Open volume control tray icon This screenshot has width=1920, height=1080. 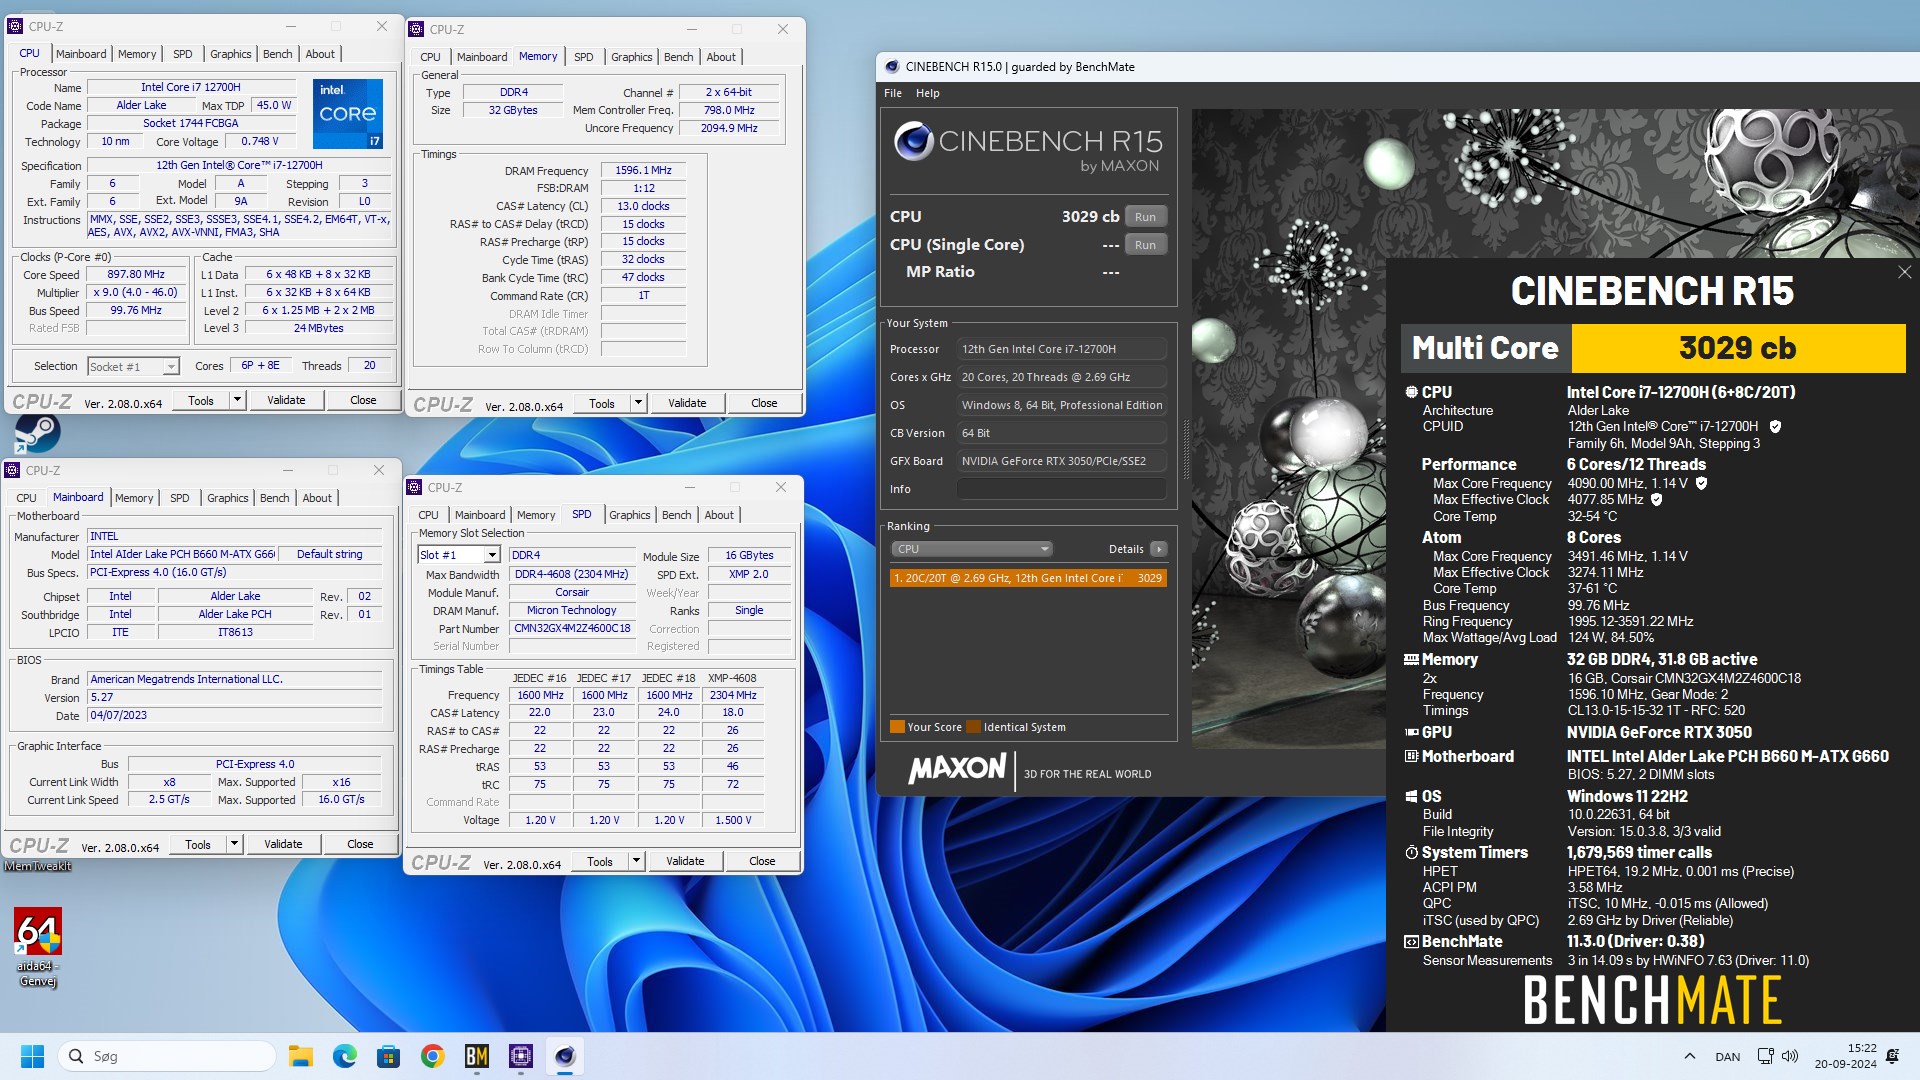coord(1790,1056)
